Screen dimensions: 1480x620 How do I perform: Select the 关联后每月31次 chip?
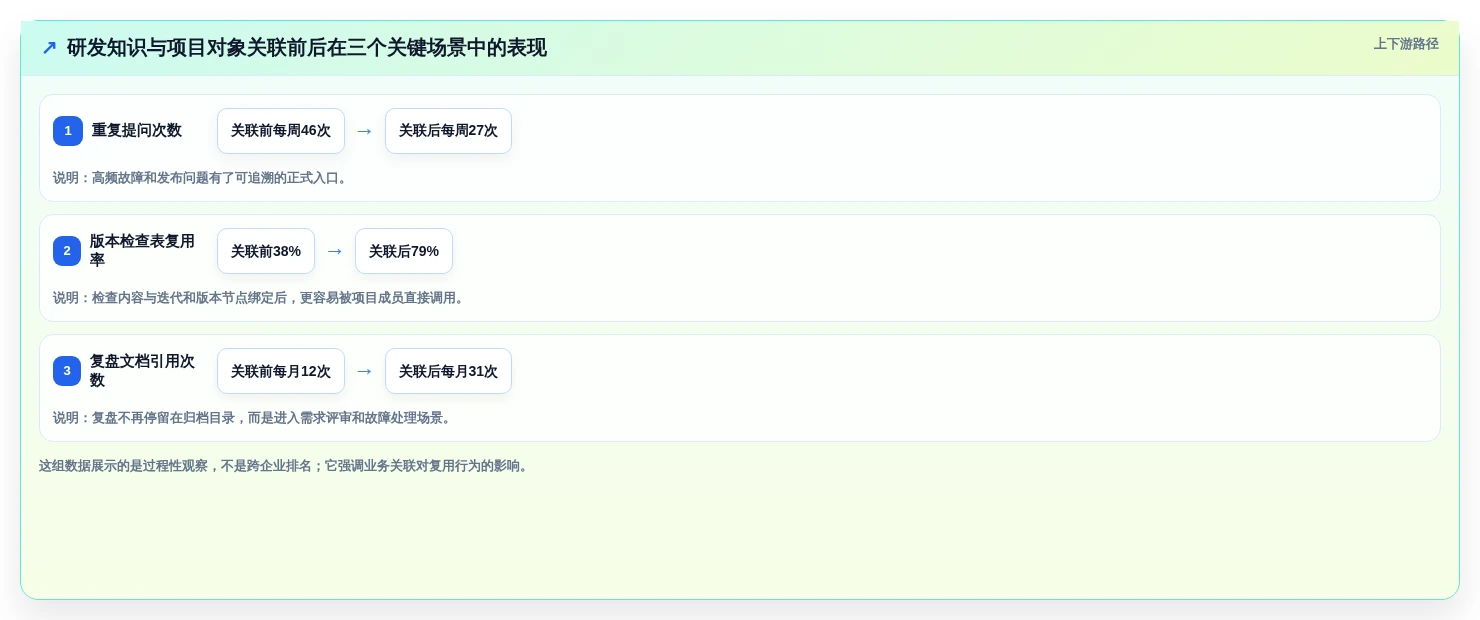448,371
